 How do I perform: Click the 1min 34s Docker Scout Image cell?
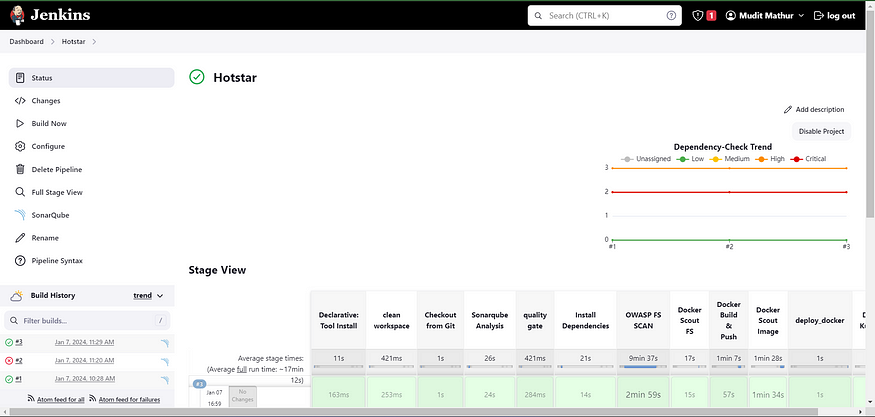pos(768,395)
